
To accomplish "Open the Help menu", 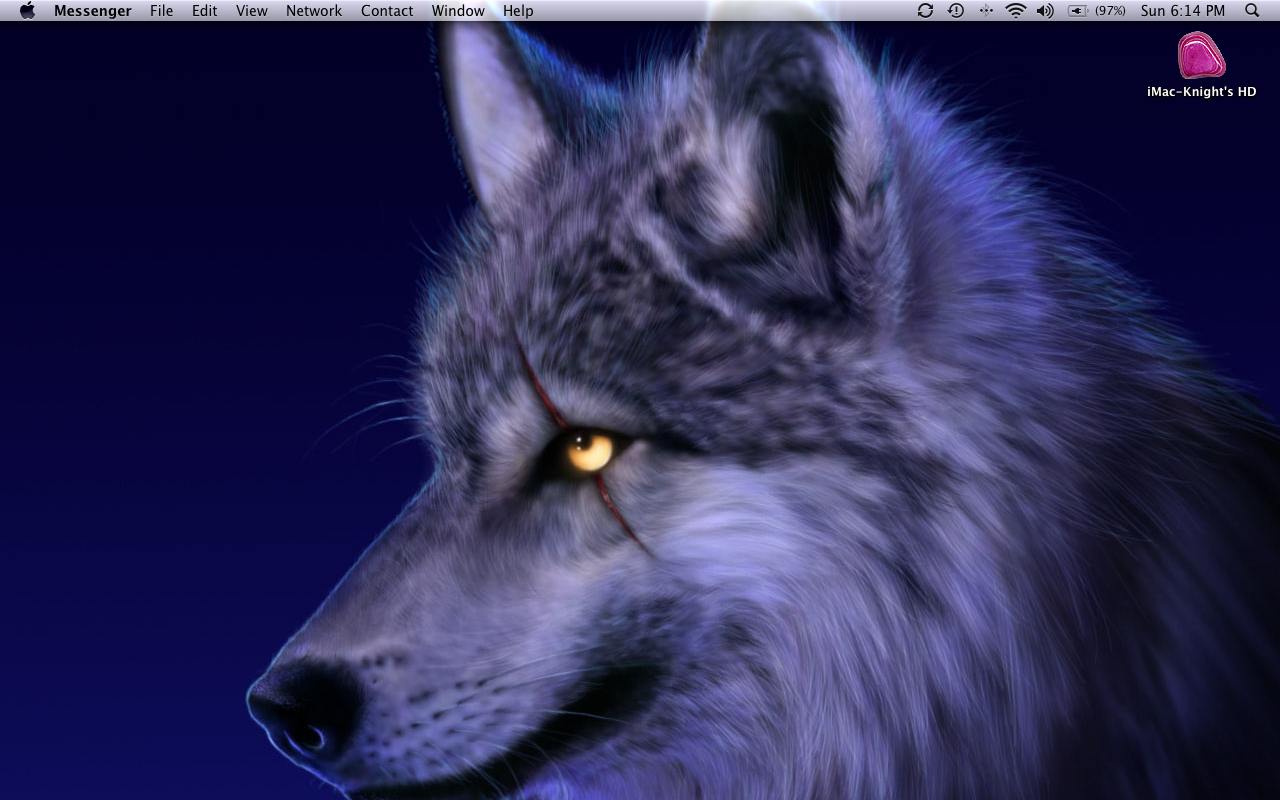I will click(518, 11).
